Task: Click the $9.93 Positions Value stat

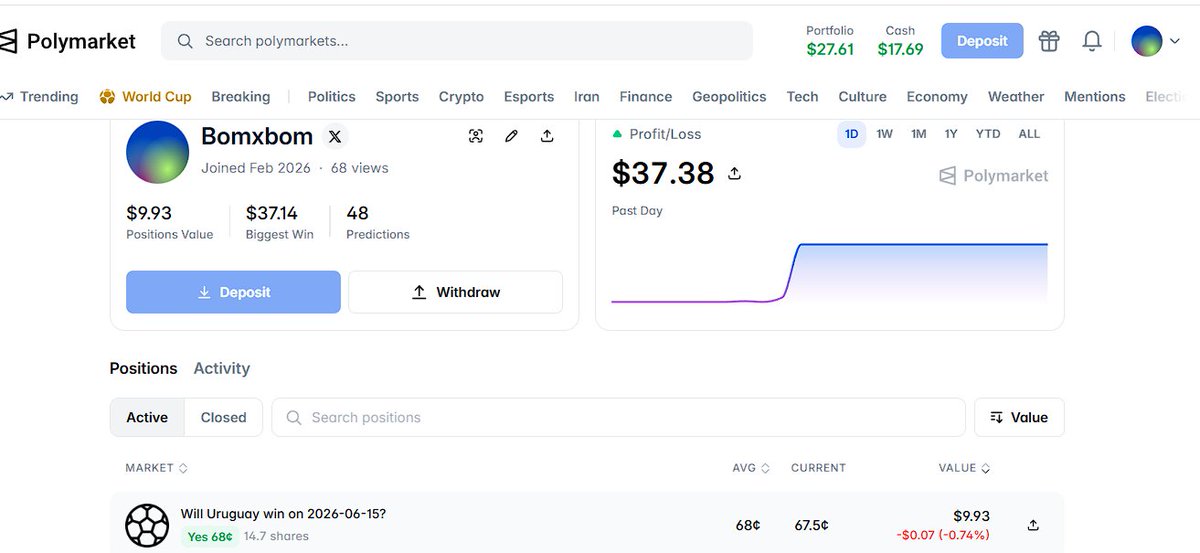Action: click(x=169, y=222)
